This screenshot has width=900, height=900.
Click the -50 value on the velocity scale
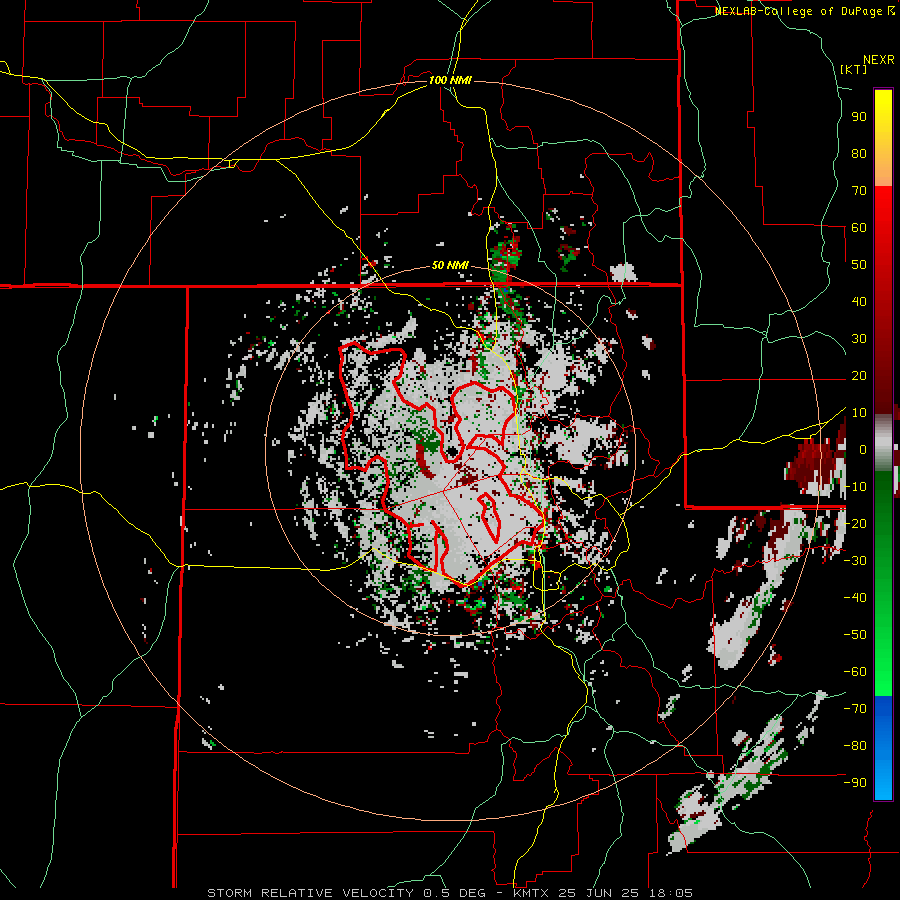tap(855, 635)
